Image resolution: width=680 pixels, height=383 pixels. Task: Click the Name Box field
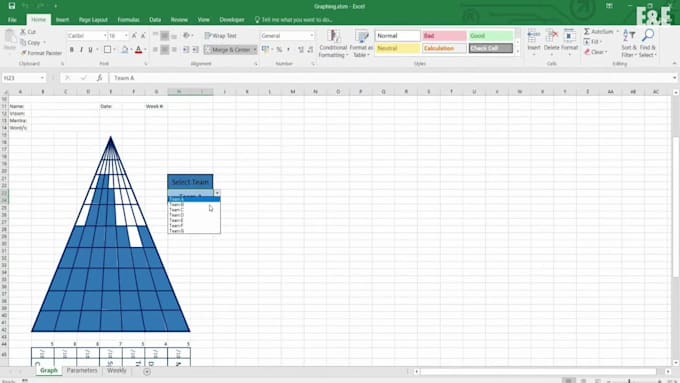tap(23, 78)
